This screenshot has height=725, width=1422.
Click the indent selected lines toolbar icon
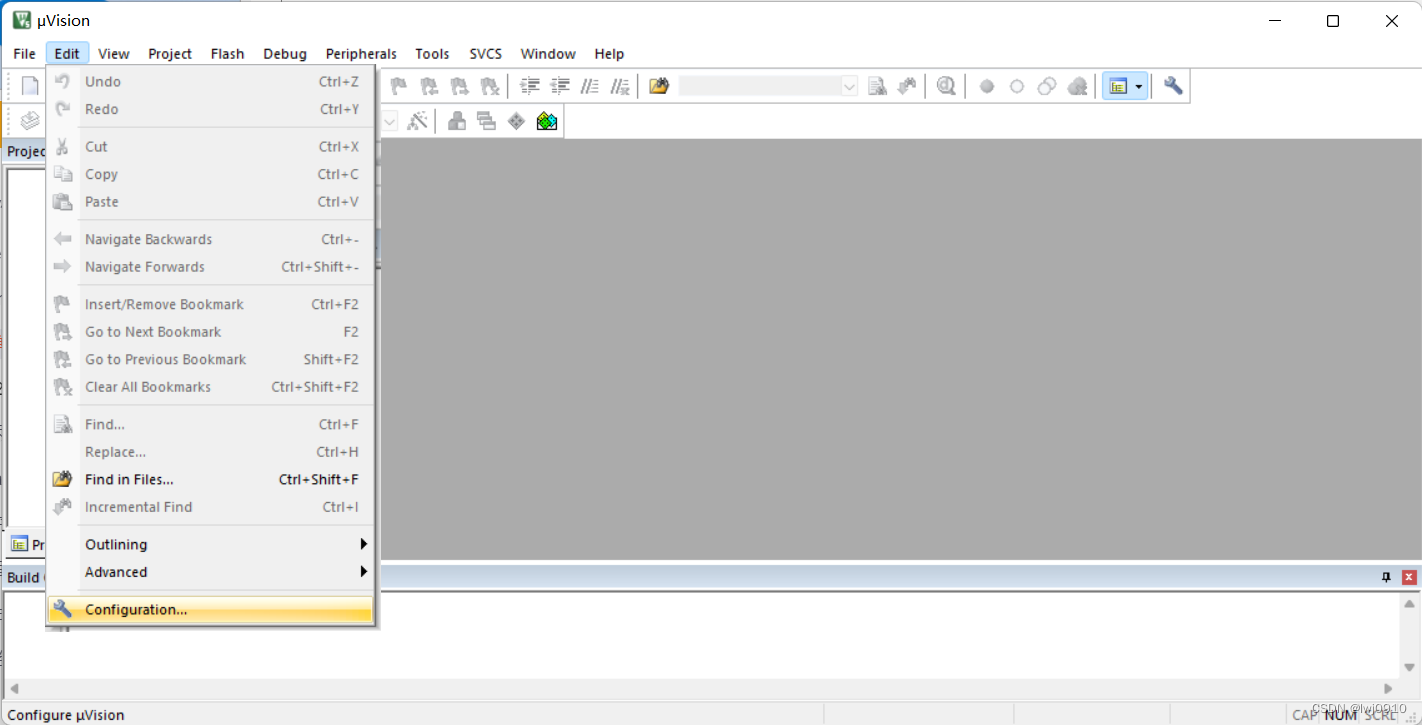[x=530, y=86]
